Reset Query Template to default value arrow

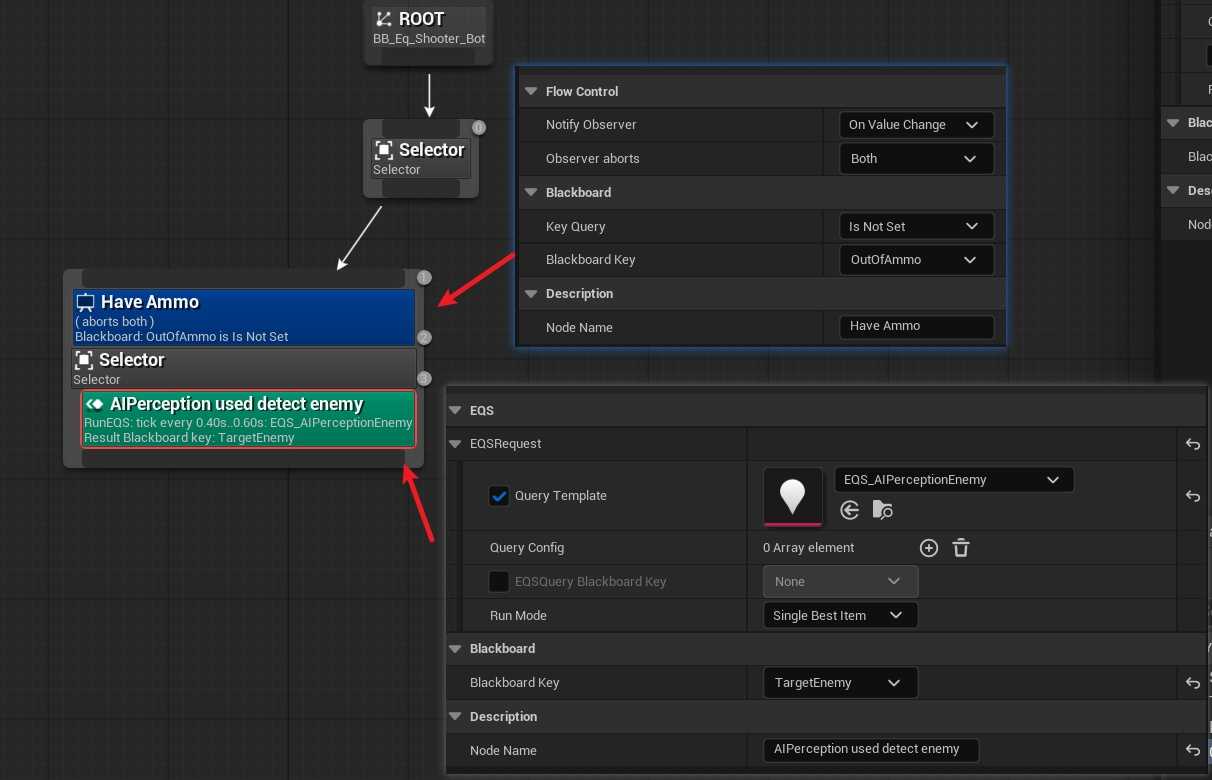(1192, 496)
